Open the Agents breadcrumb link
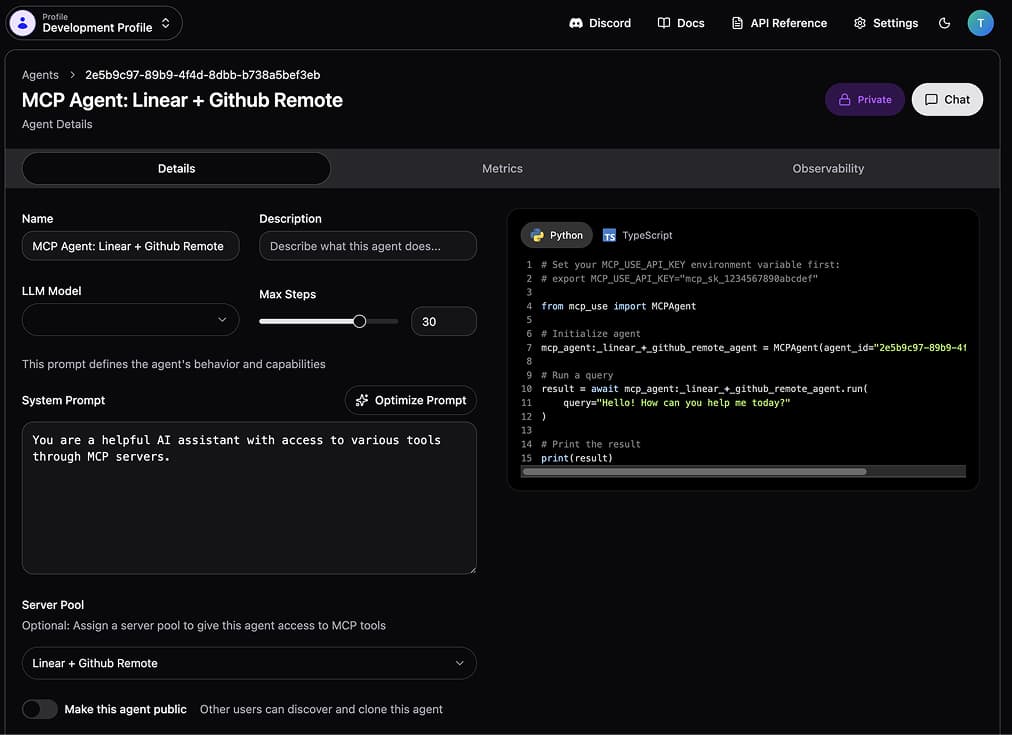Viewport: 1012px width, 735px height. (40, 74)
